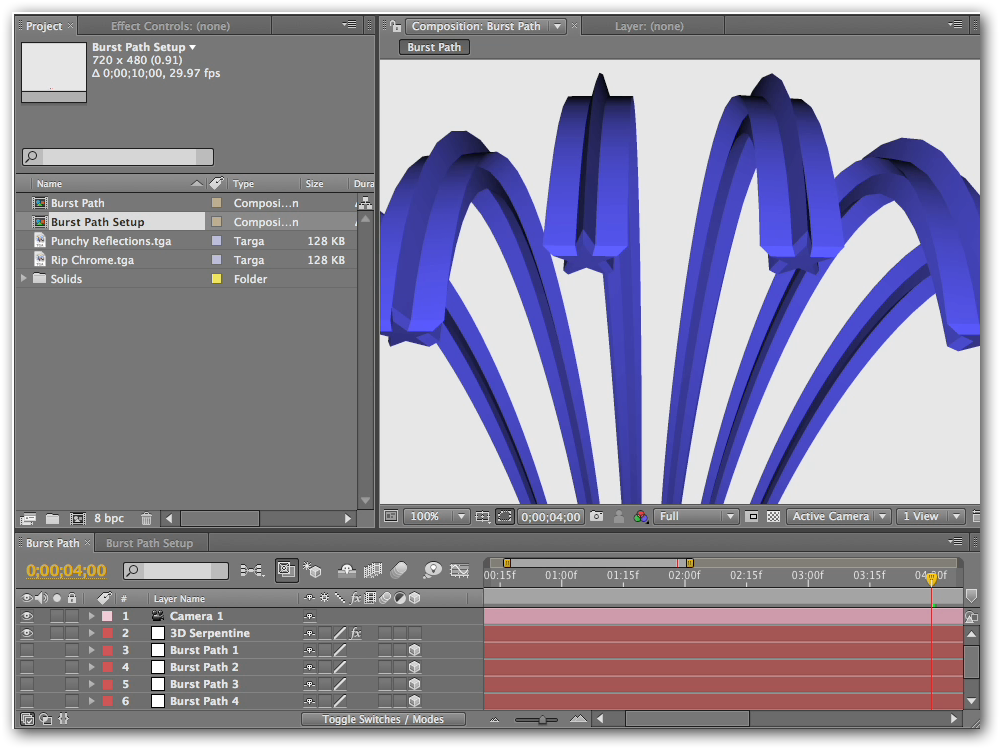Click Toggle Switches / Modes button
The image size is (1000, 749).
[383, 719]
